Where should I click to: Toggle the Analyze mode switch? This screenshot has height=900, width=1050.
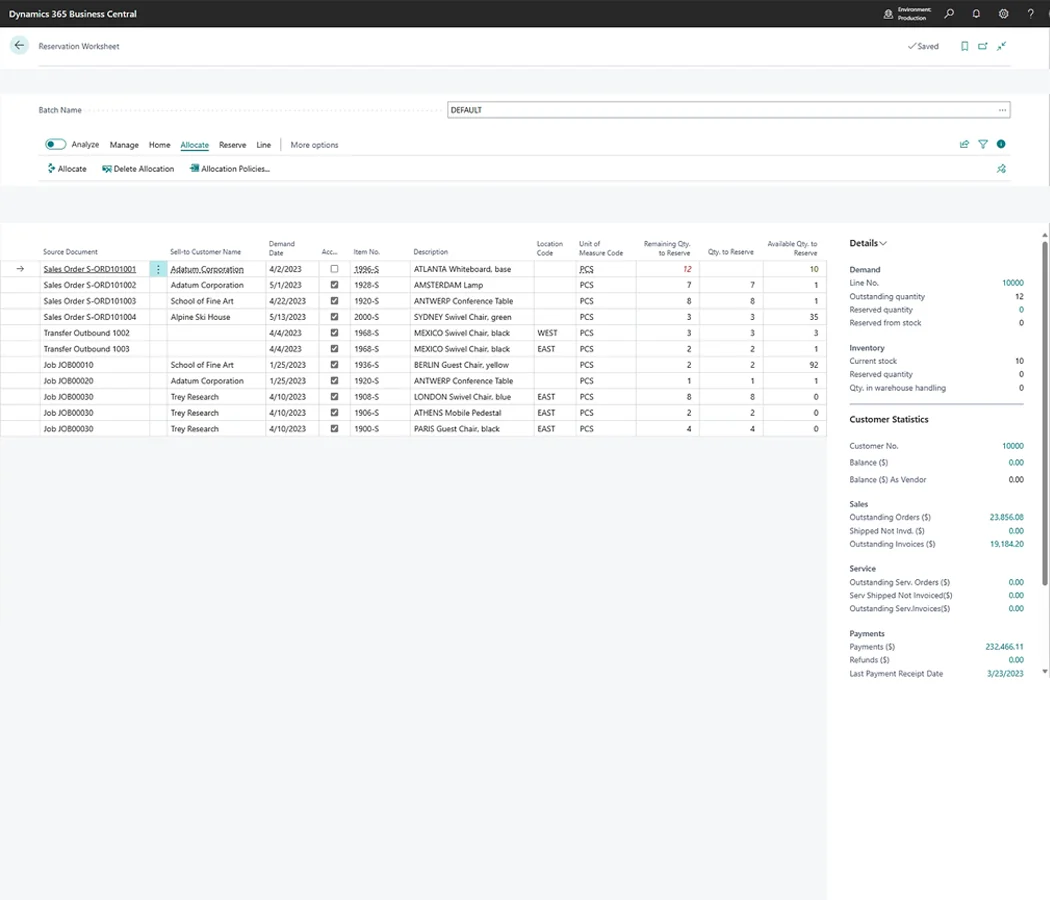click(55, 145)
